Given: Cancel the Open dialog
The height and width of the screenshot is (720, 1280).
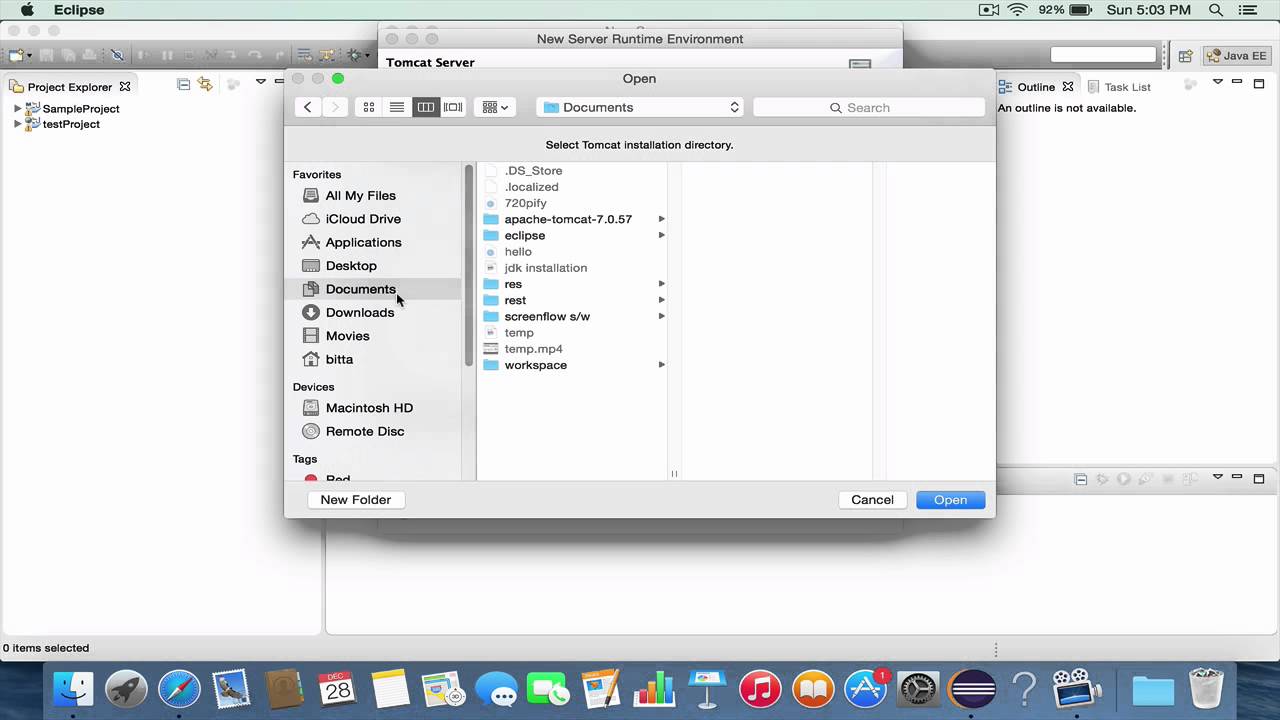Looking at the screenshot, I should tap(872, 500).
